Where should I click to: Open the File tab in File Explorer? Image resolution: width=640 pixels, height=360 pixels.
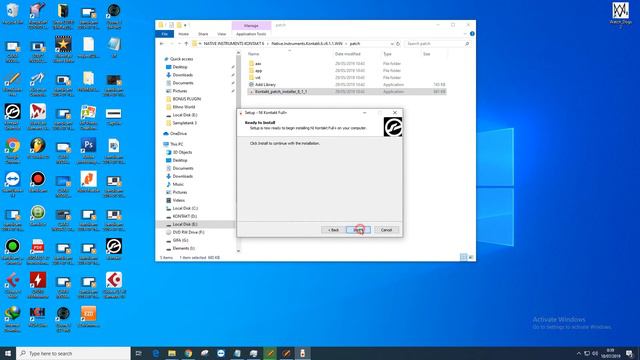tap(164, 34)
